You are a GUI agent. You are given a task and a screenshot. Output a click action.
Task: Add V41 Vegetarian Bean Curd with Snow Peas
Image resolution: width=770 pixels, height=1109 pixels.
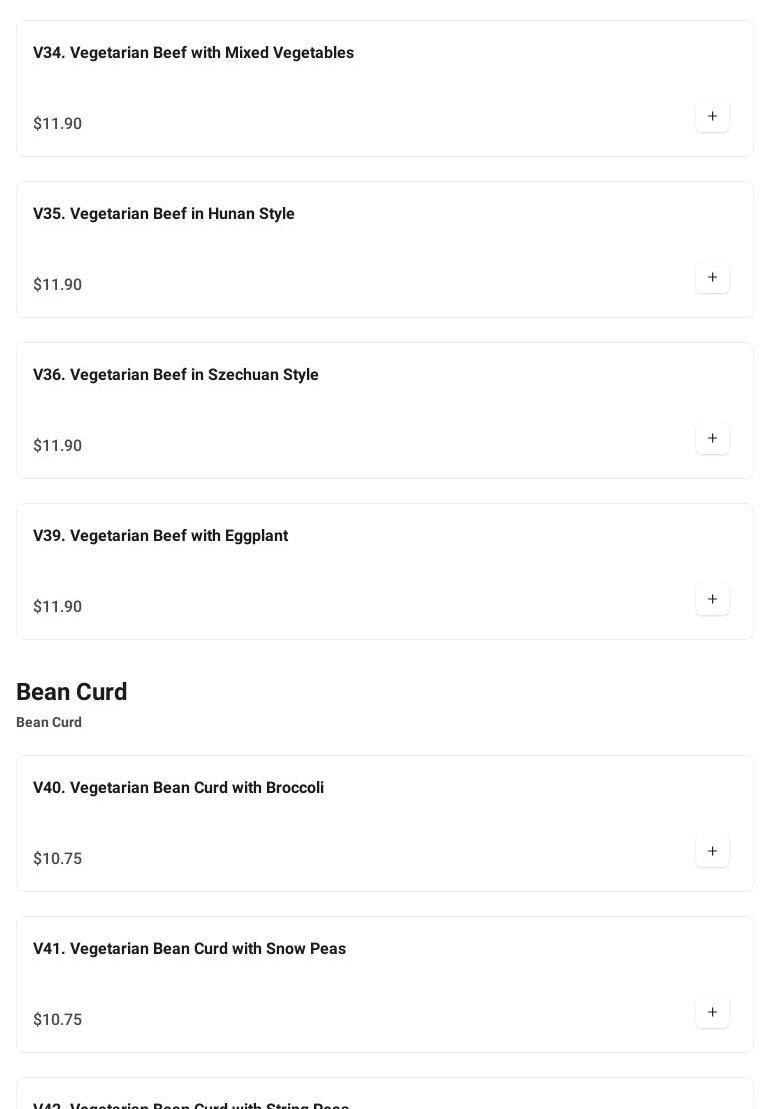click(712, 1012)
